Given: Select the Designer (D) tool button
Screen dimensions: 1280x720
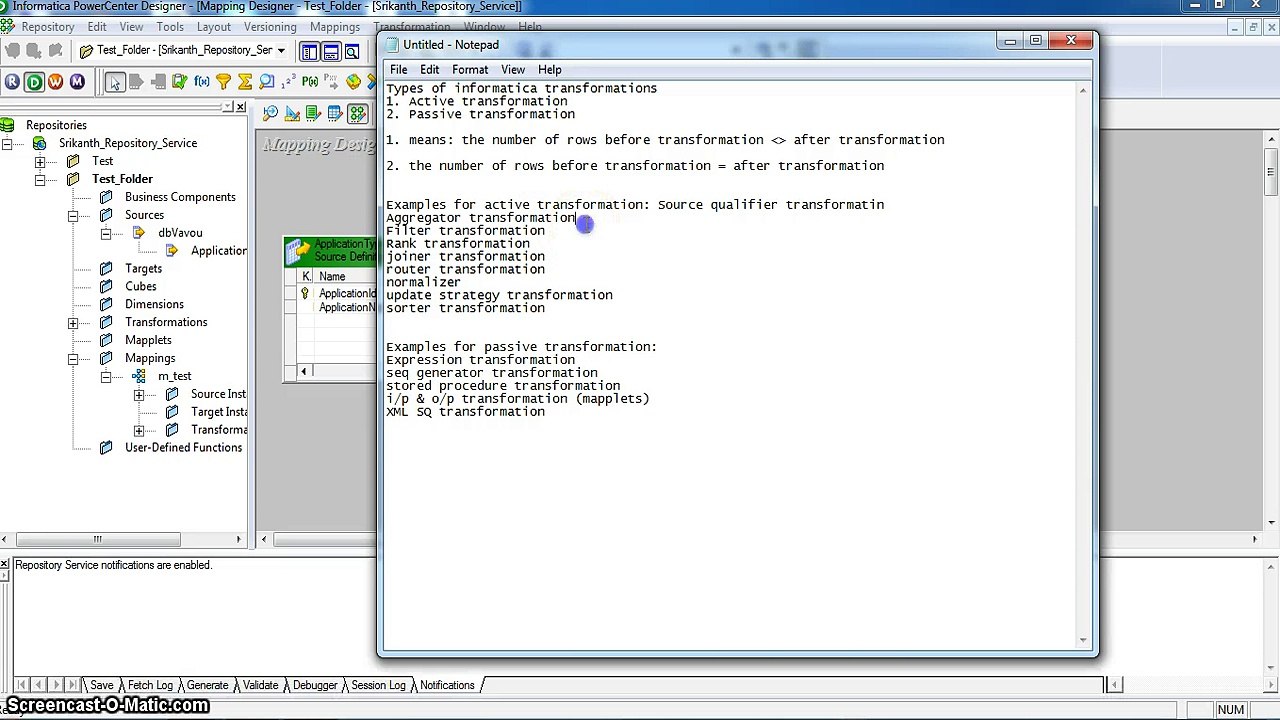Looking at the screenshot, I should tap(34, 82).
